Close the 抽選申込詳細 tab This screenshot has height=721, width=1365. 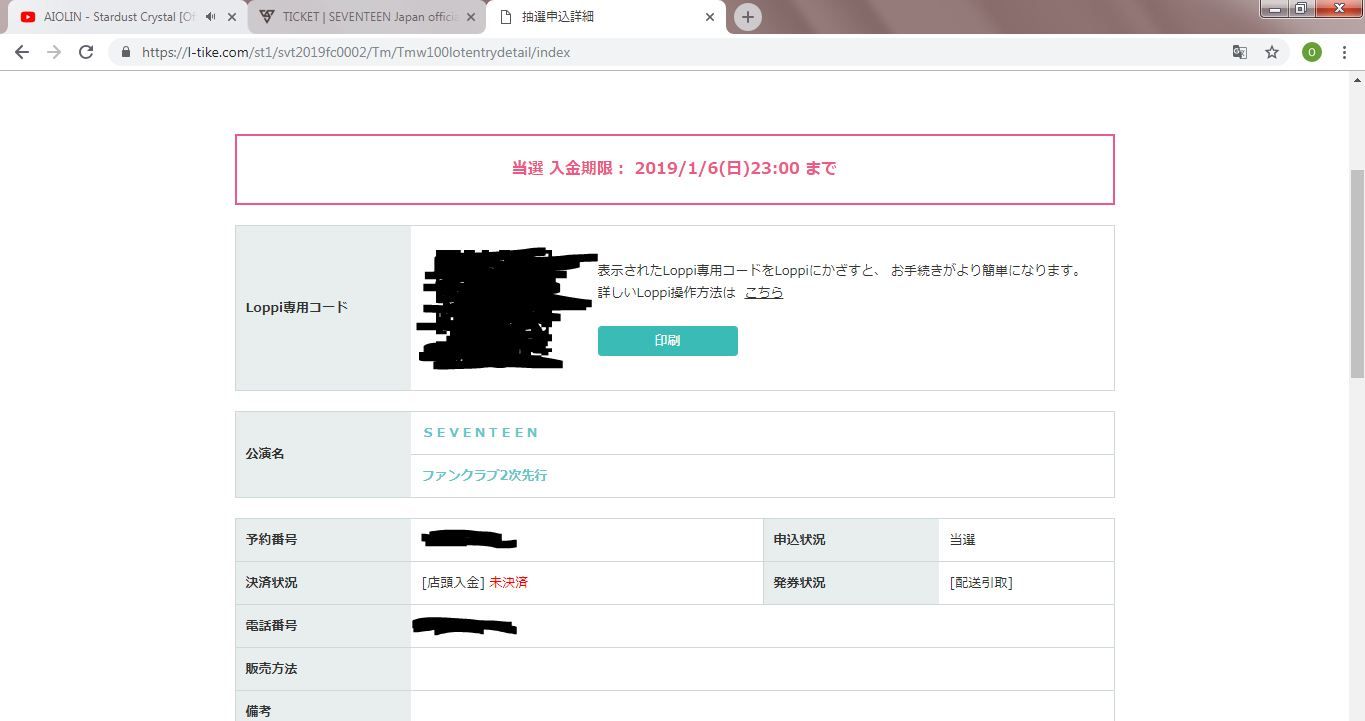click(710, 17)
